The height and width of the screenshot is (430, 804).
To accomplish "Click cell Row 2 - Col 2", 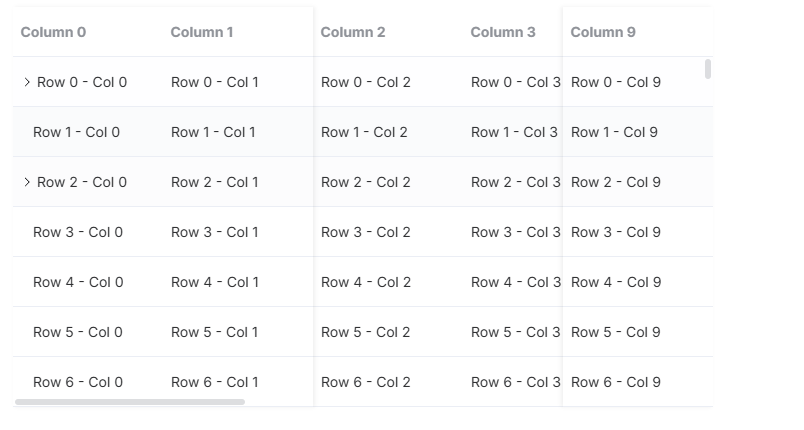I will 366,182.
